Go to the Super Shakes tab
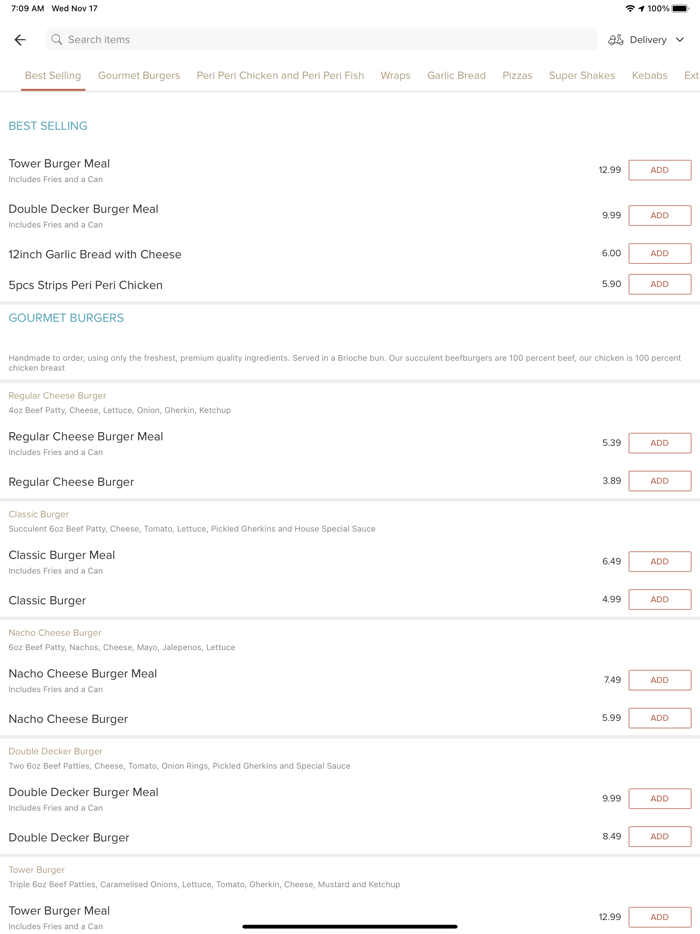The width and height of the screenshot is (700, 934). click(x=582, y=75)
